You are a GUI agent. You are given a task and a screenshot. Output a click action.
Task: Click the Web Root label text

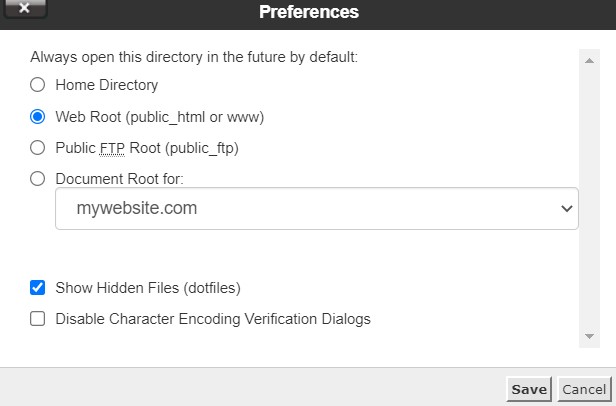point(159,116)
